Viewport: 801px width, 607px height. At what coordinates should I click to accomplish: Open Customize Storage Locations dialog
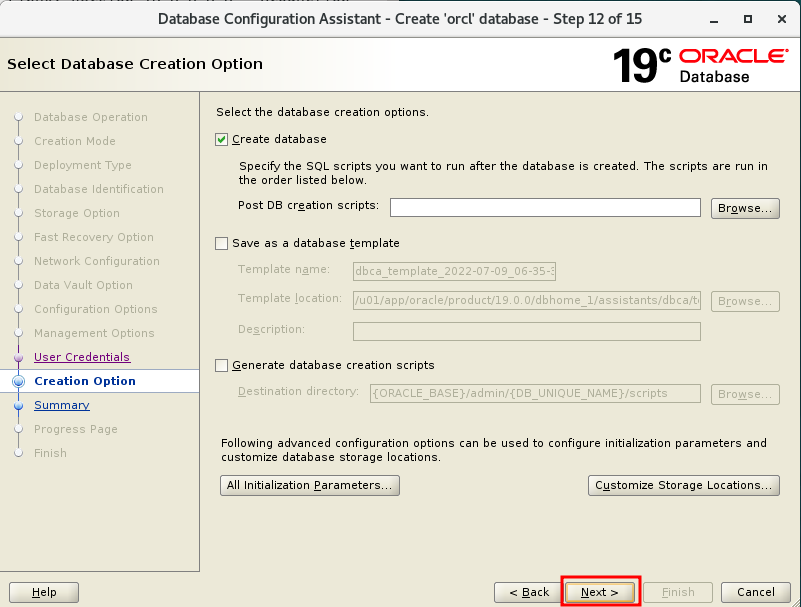(684, 485)
